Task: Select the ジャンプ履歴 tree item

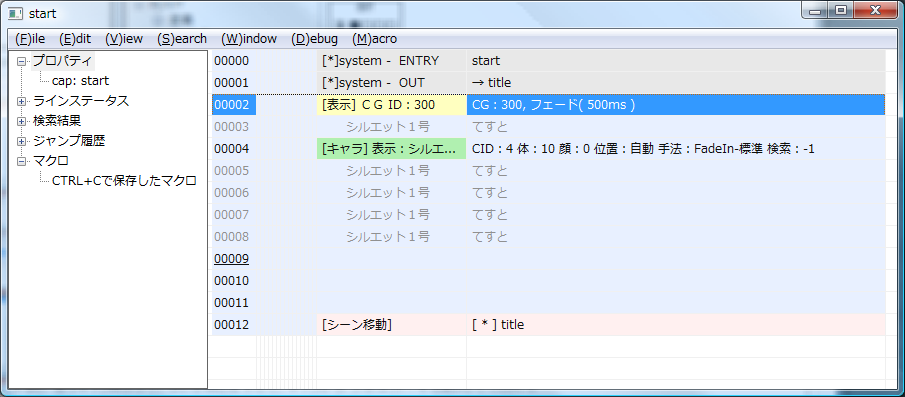Action: pyautogui.click(x=69, y=141)
